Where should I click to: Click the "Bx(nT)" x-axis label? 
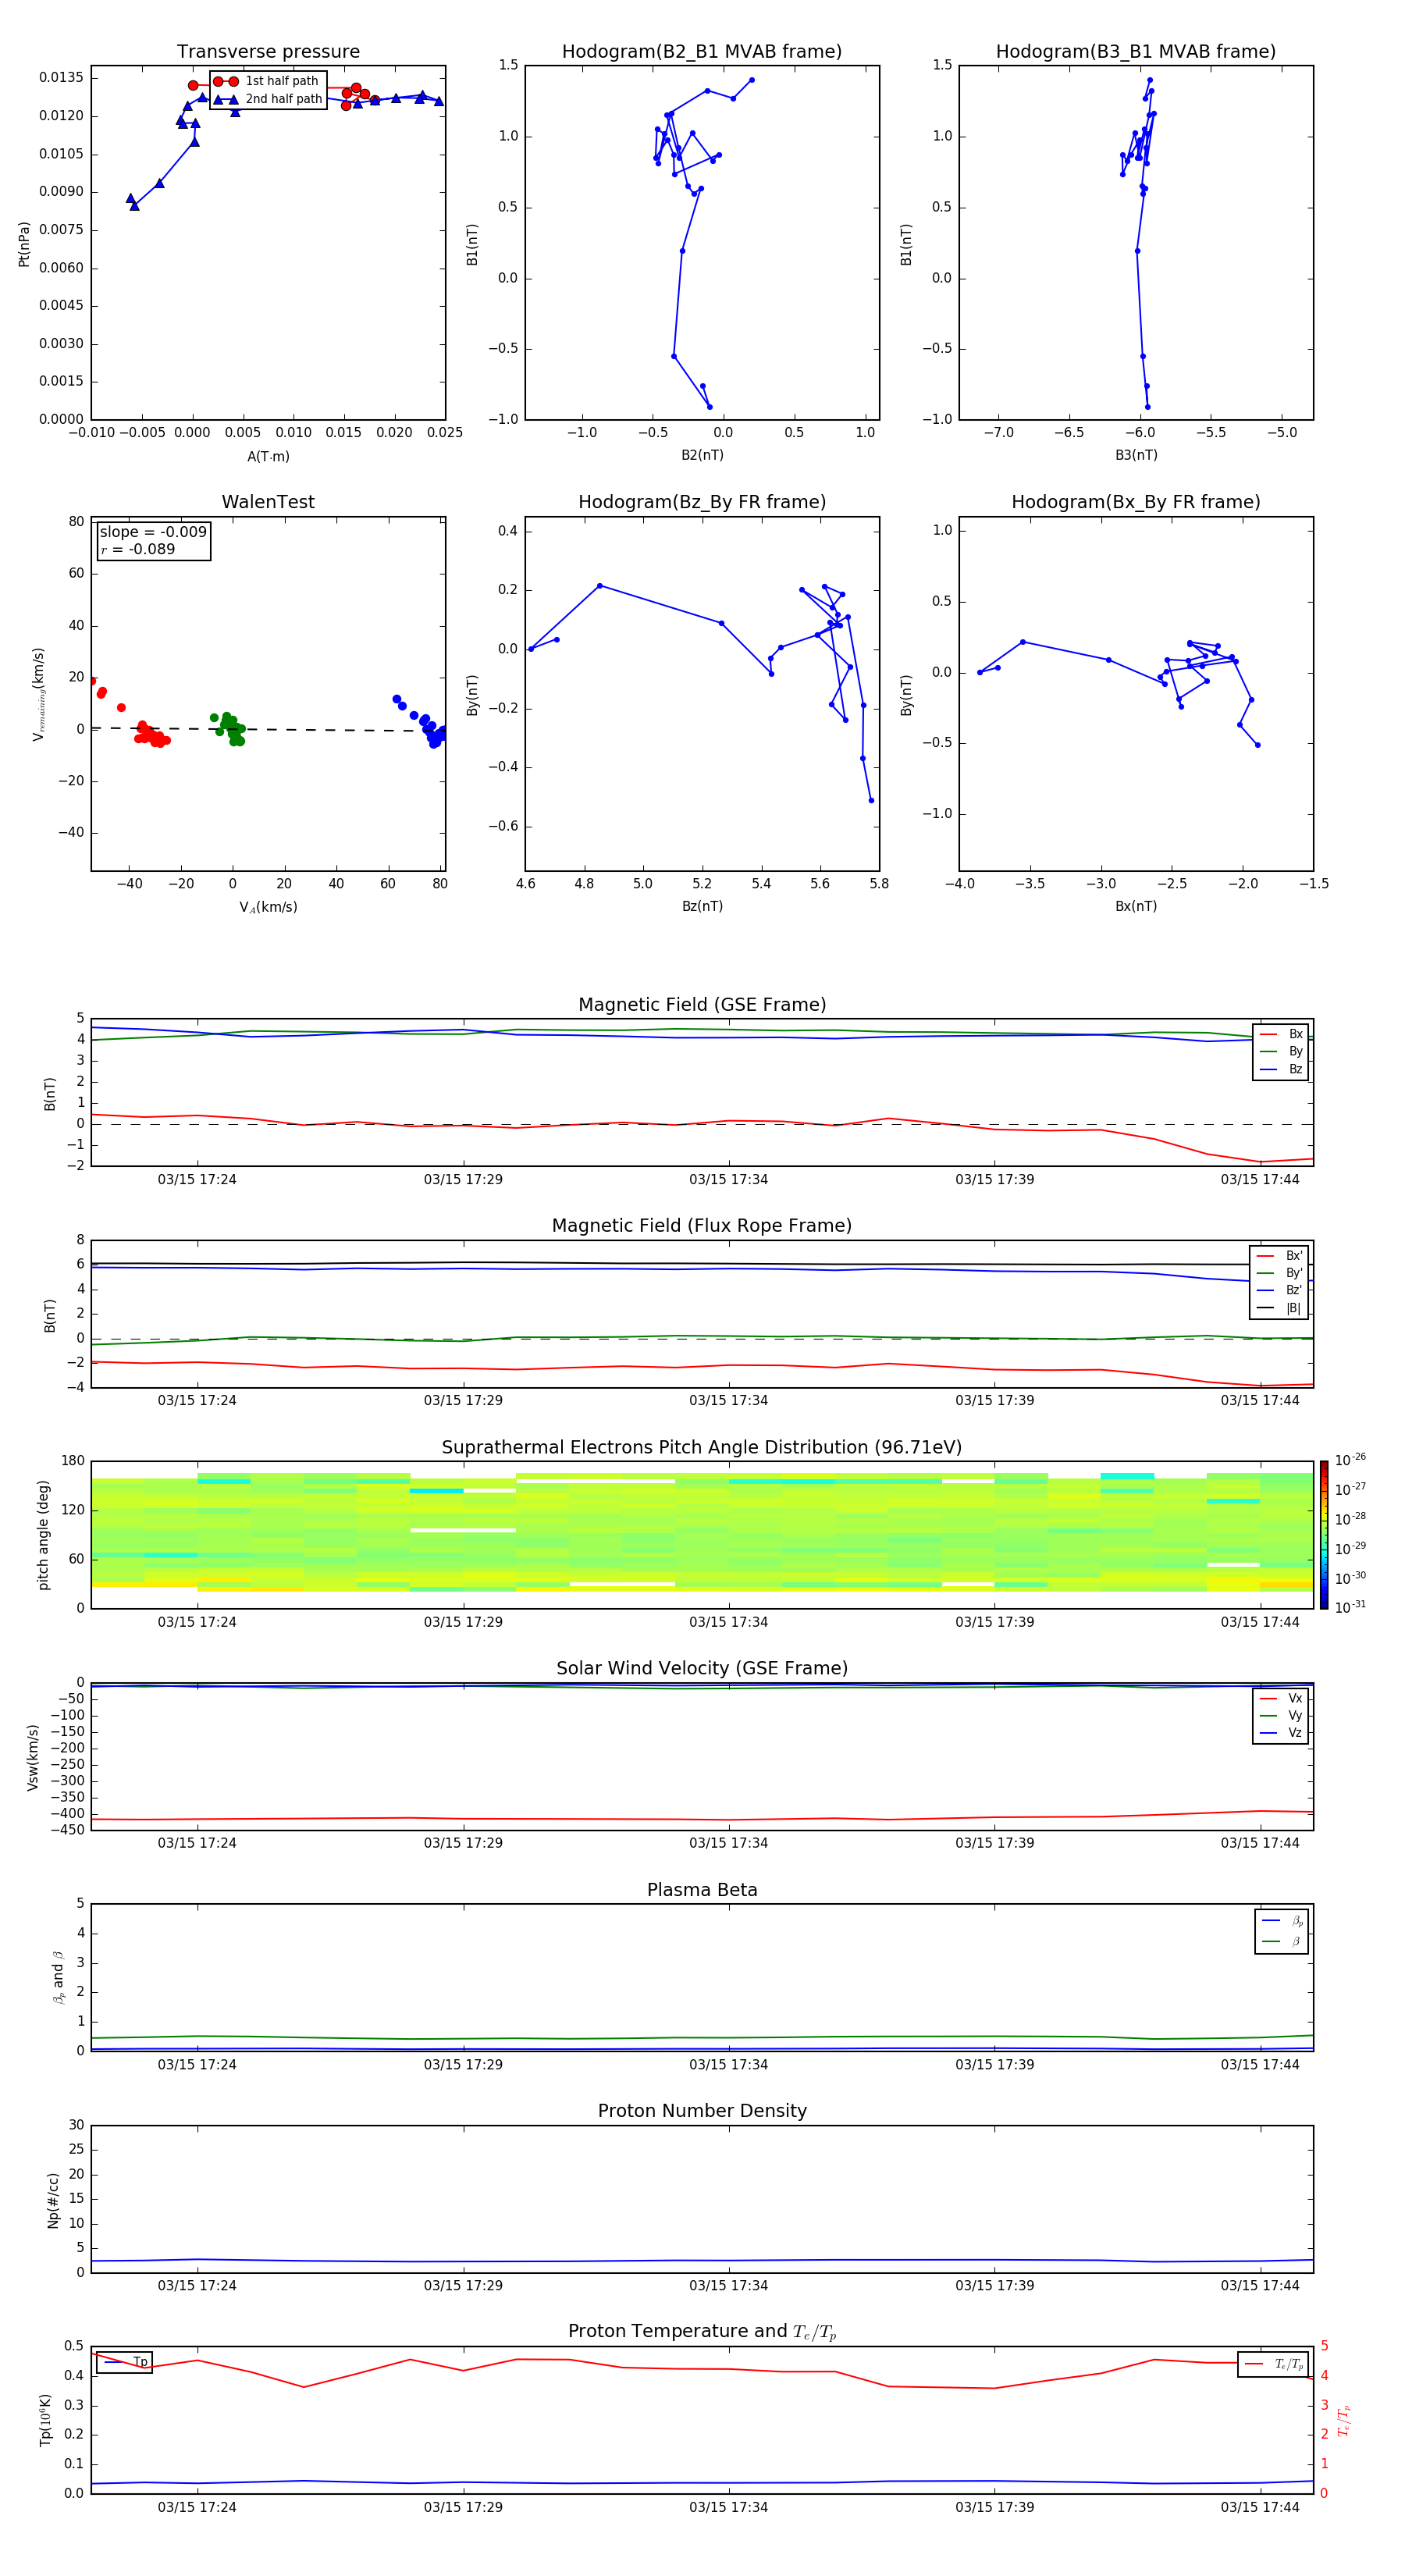tap(1136, 906)
